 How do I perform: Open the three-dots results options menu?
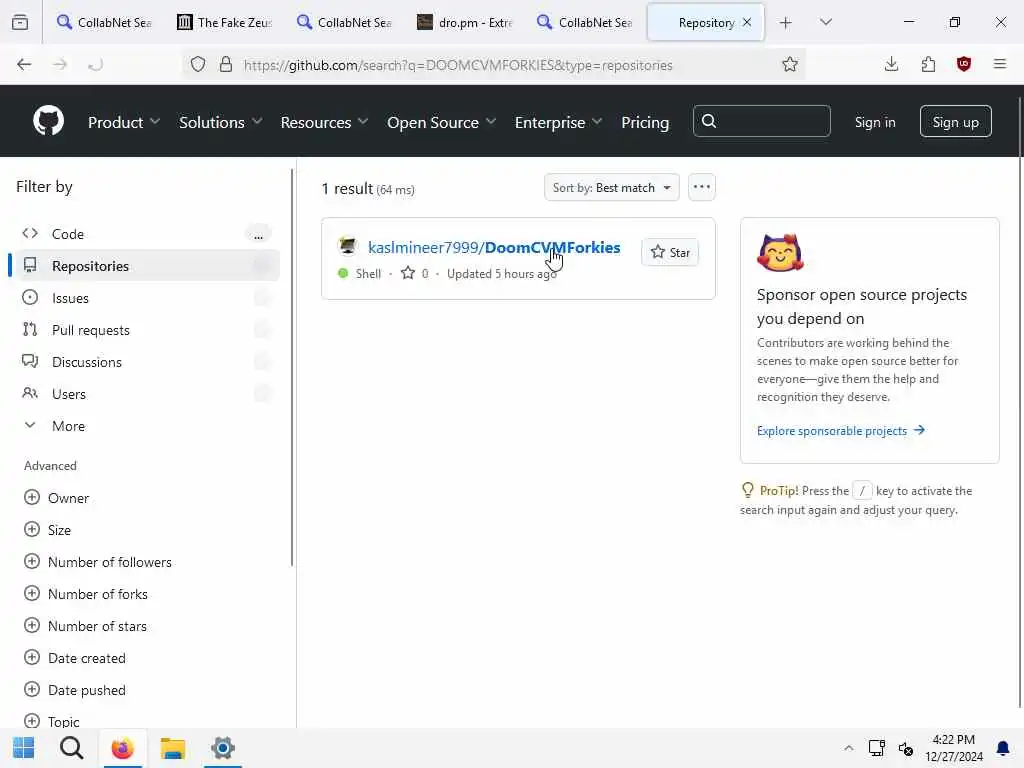pyautogui.click(x=701, y=187)
